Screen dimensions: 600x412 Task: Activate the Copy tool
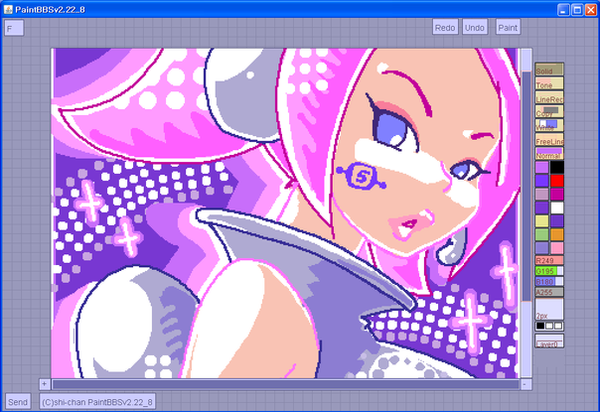[x=549, y=111]
